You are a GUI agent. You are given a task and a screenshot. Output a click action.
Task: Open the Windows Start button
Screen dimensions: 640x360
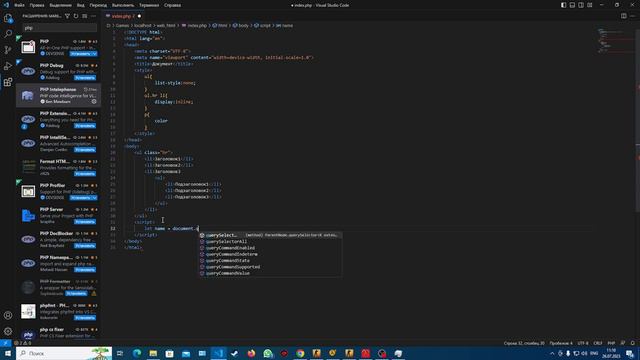coord(8,353)
